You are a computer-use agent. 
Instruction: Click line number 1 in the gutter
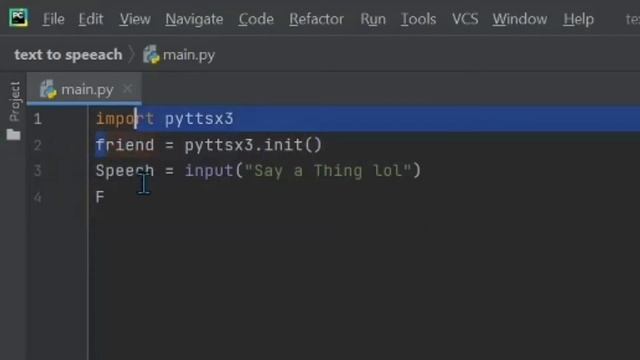[x=38, y=119]
